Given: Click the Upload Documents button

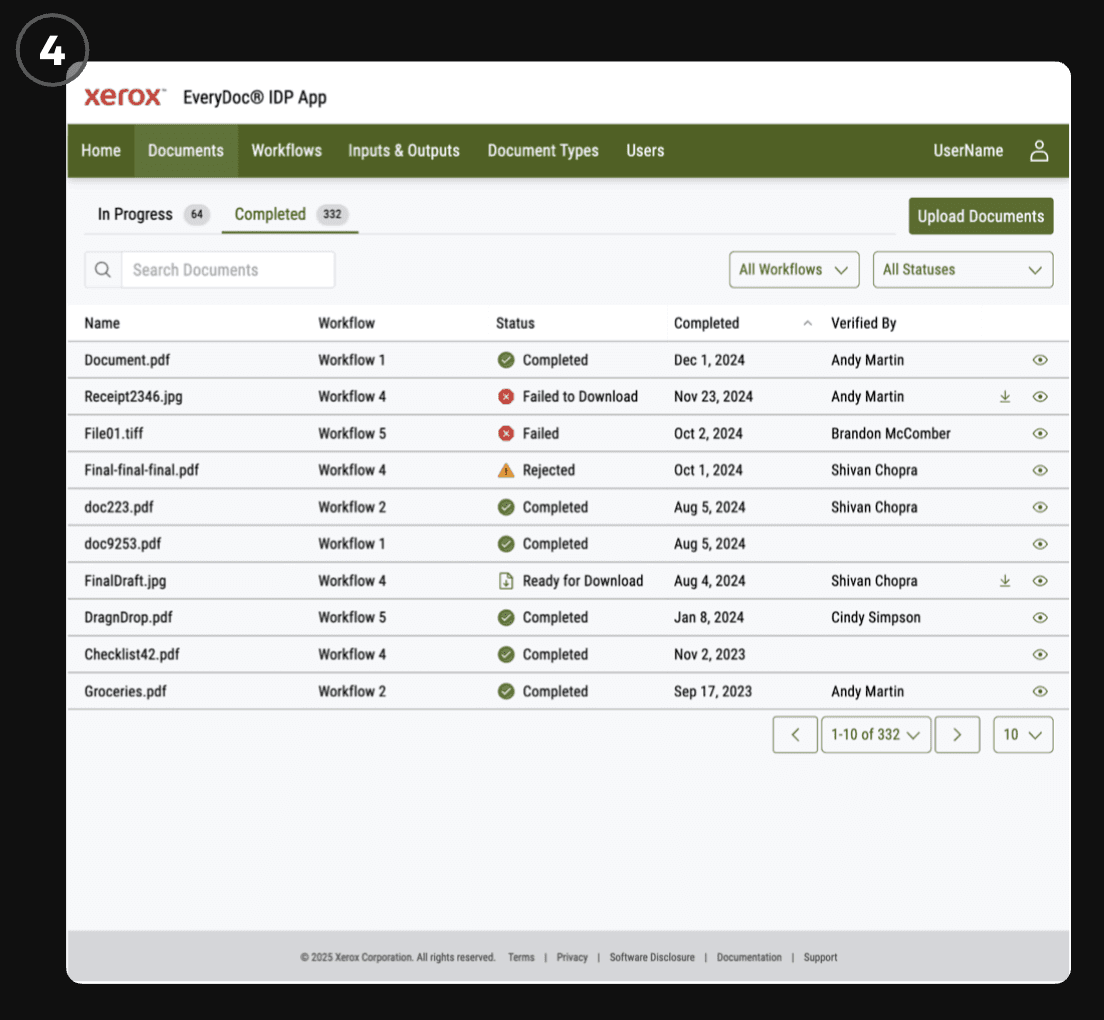Looking at the screenshot, I should click(x=981, y=216).
